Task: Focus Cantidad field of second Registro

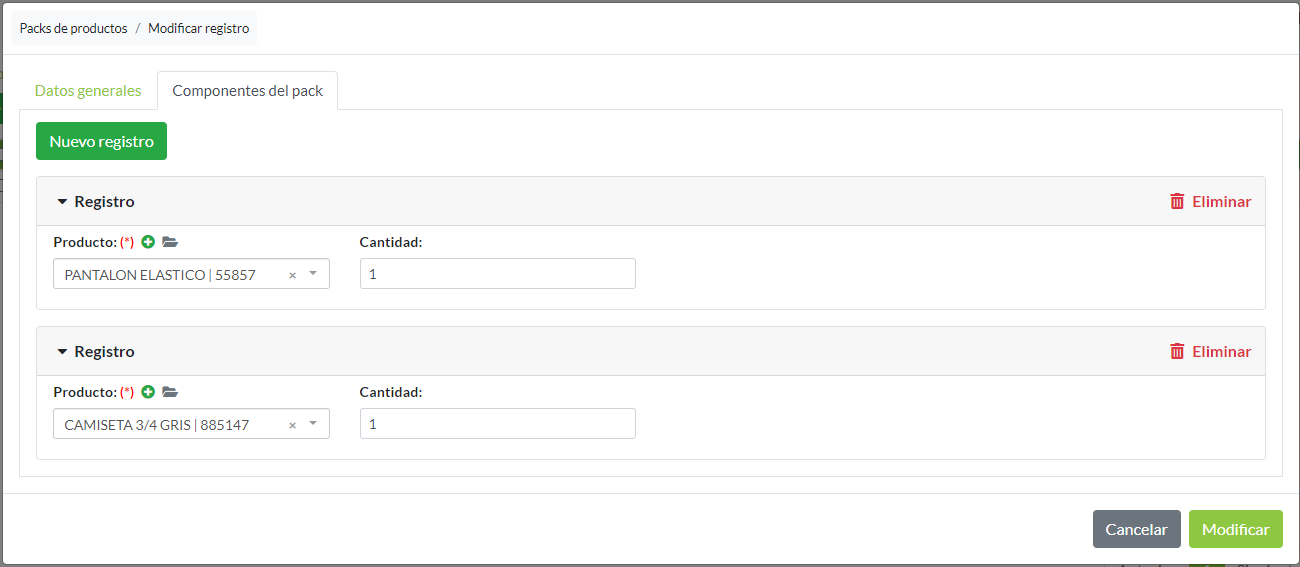Action: click(497, 424)
